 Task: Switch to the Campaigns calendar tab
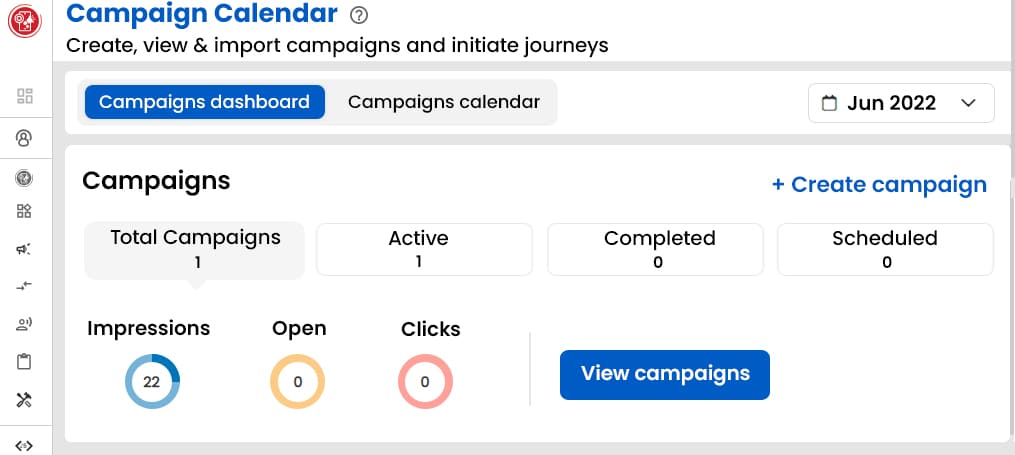[444, 102]
